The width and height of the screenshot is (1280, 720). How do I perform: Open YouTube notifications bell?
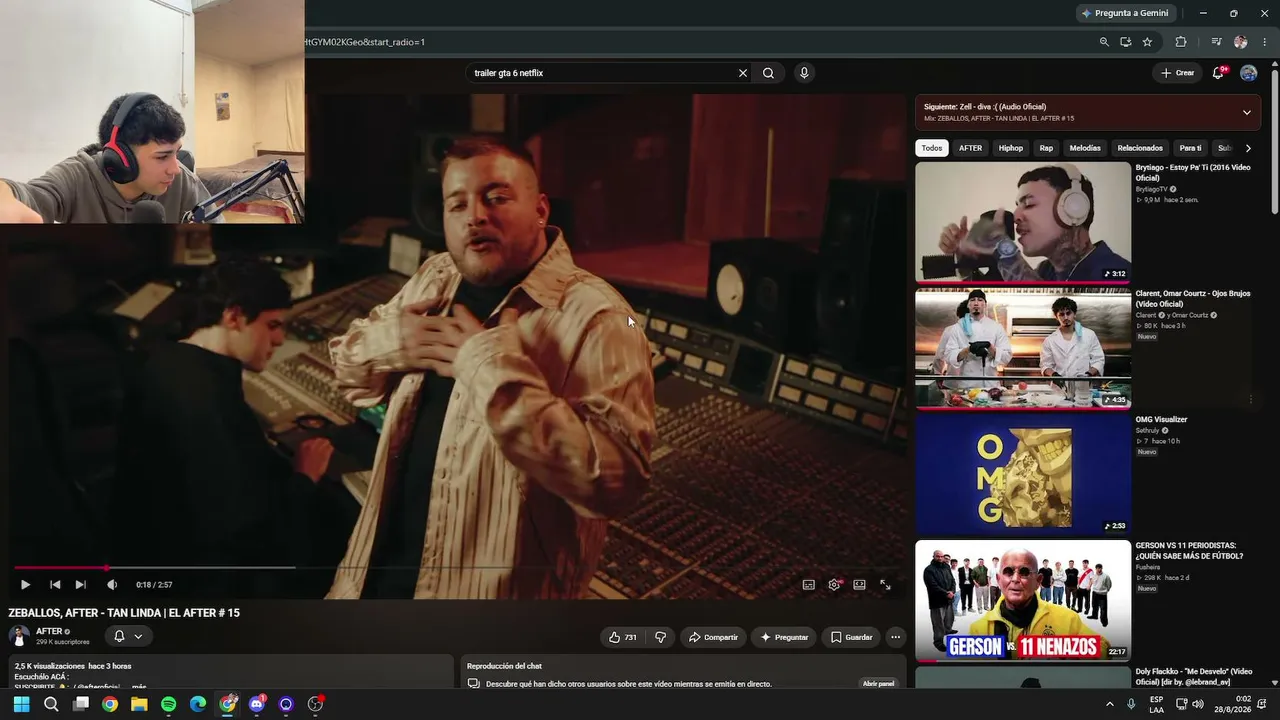coord(1218,73)
